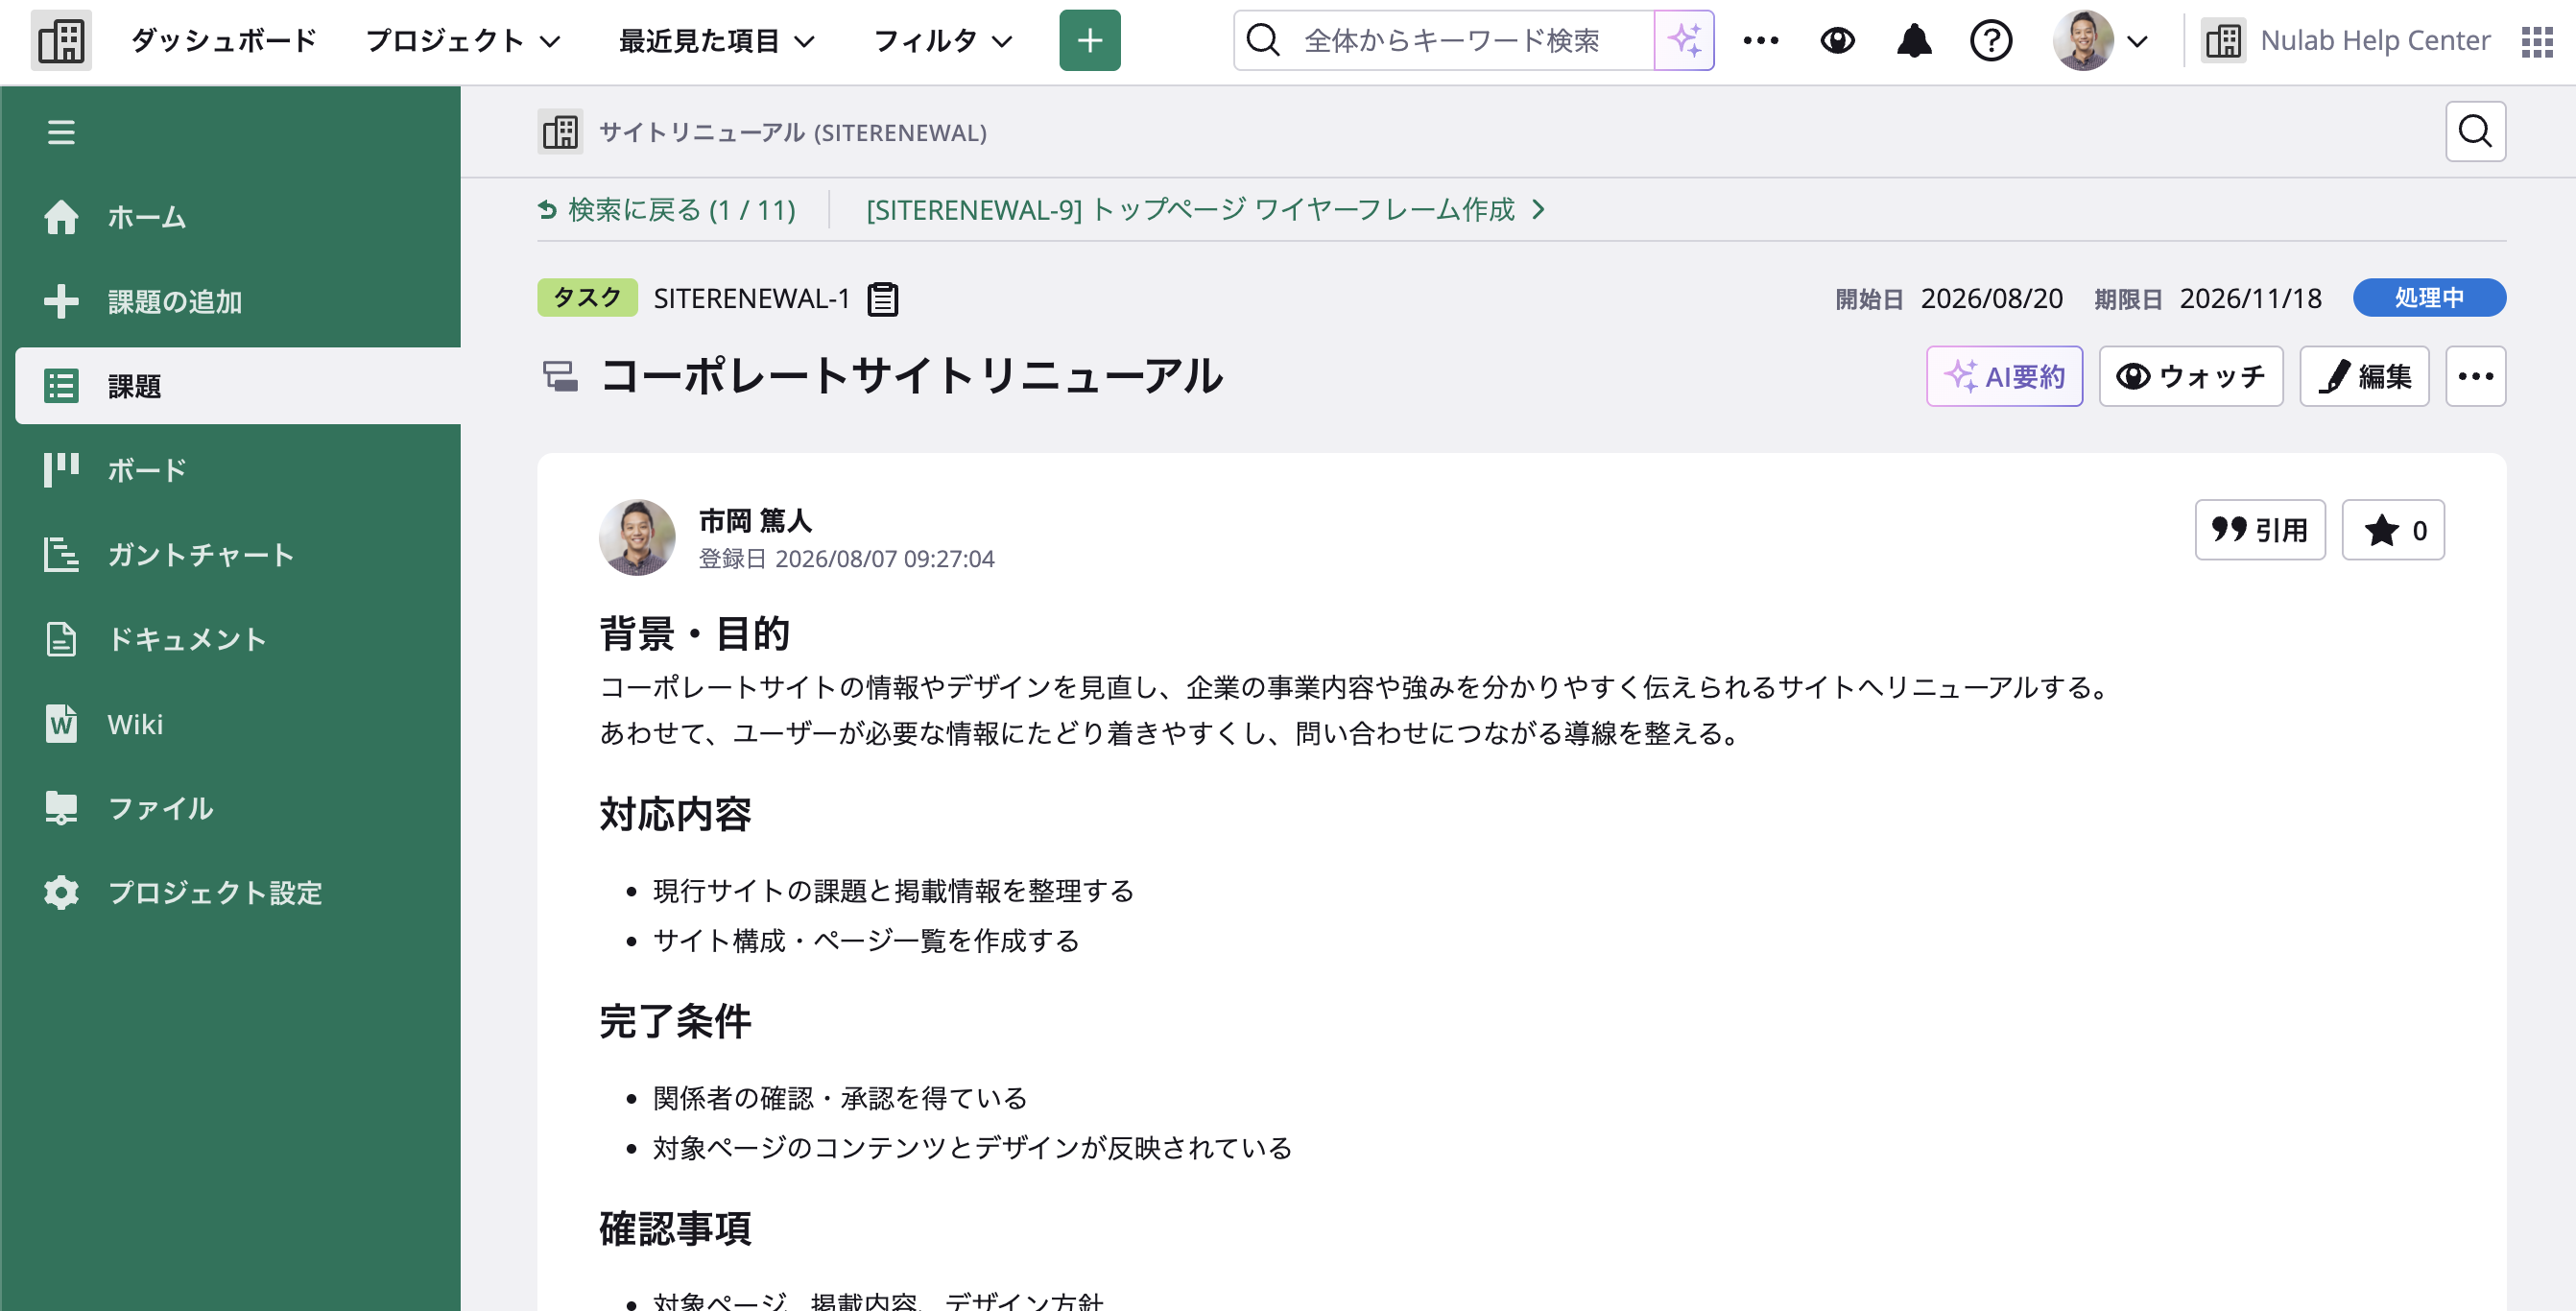Toggle ウォッチ on this issue

click(2190, 376)
